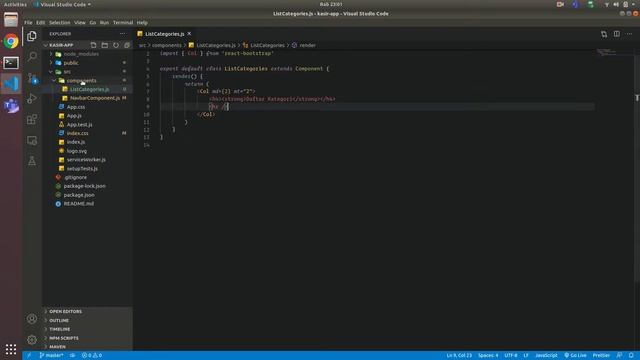Click Spaces: 4 indentation setting
The height and width of the screenshot is (360, 640).
[488, 356]
